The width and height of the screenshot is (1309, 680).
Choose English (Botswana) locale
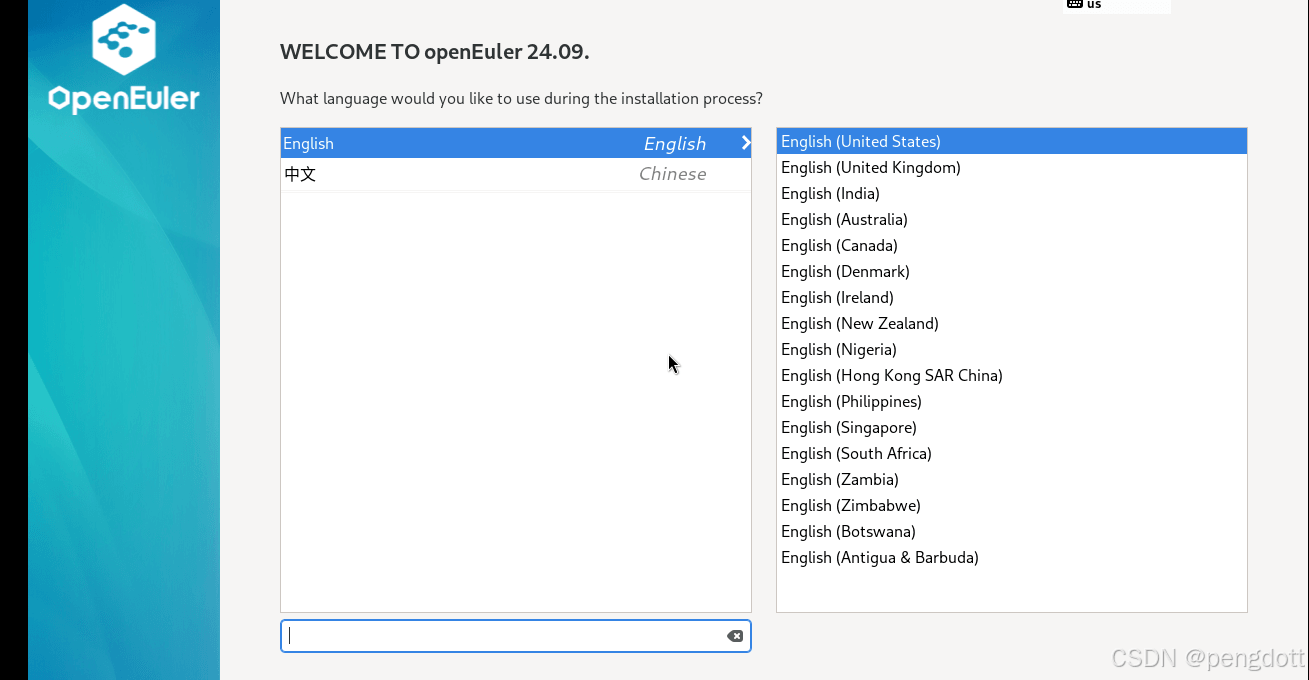click(x=1012, y=531)
